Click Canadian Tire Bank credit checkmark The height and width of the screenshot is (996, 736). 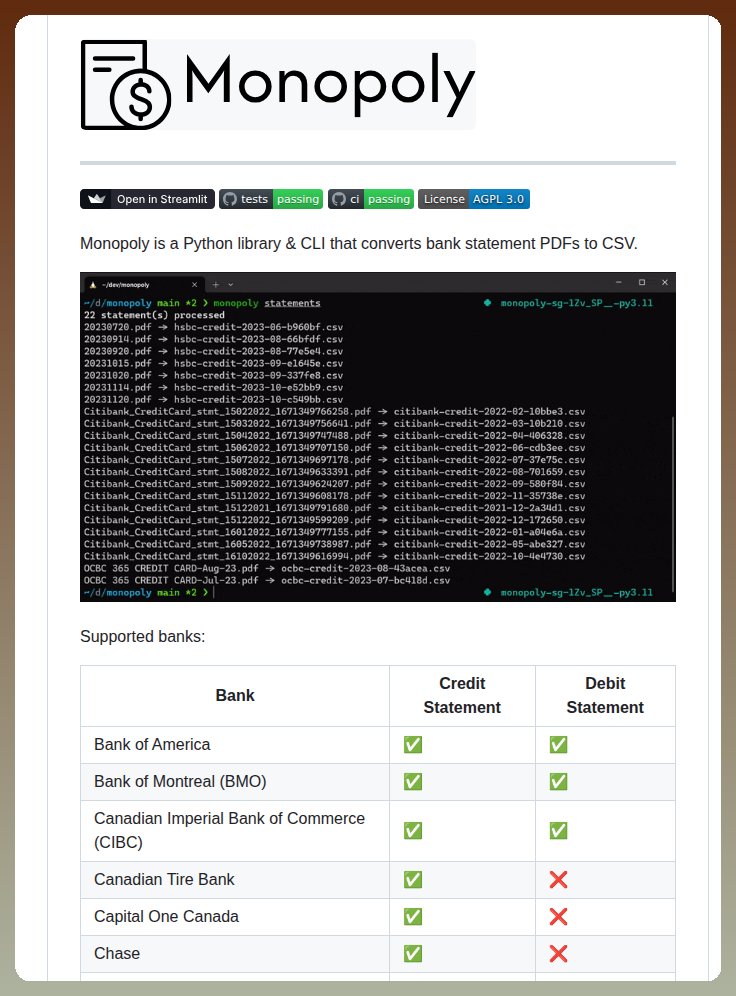(413, 879)
